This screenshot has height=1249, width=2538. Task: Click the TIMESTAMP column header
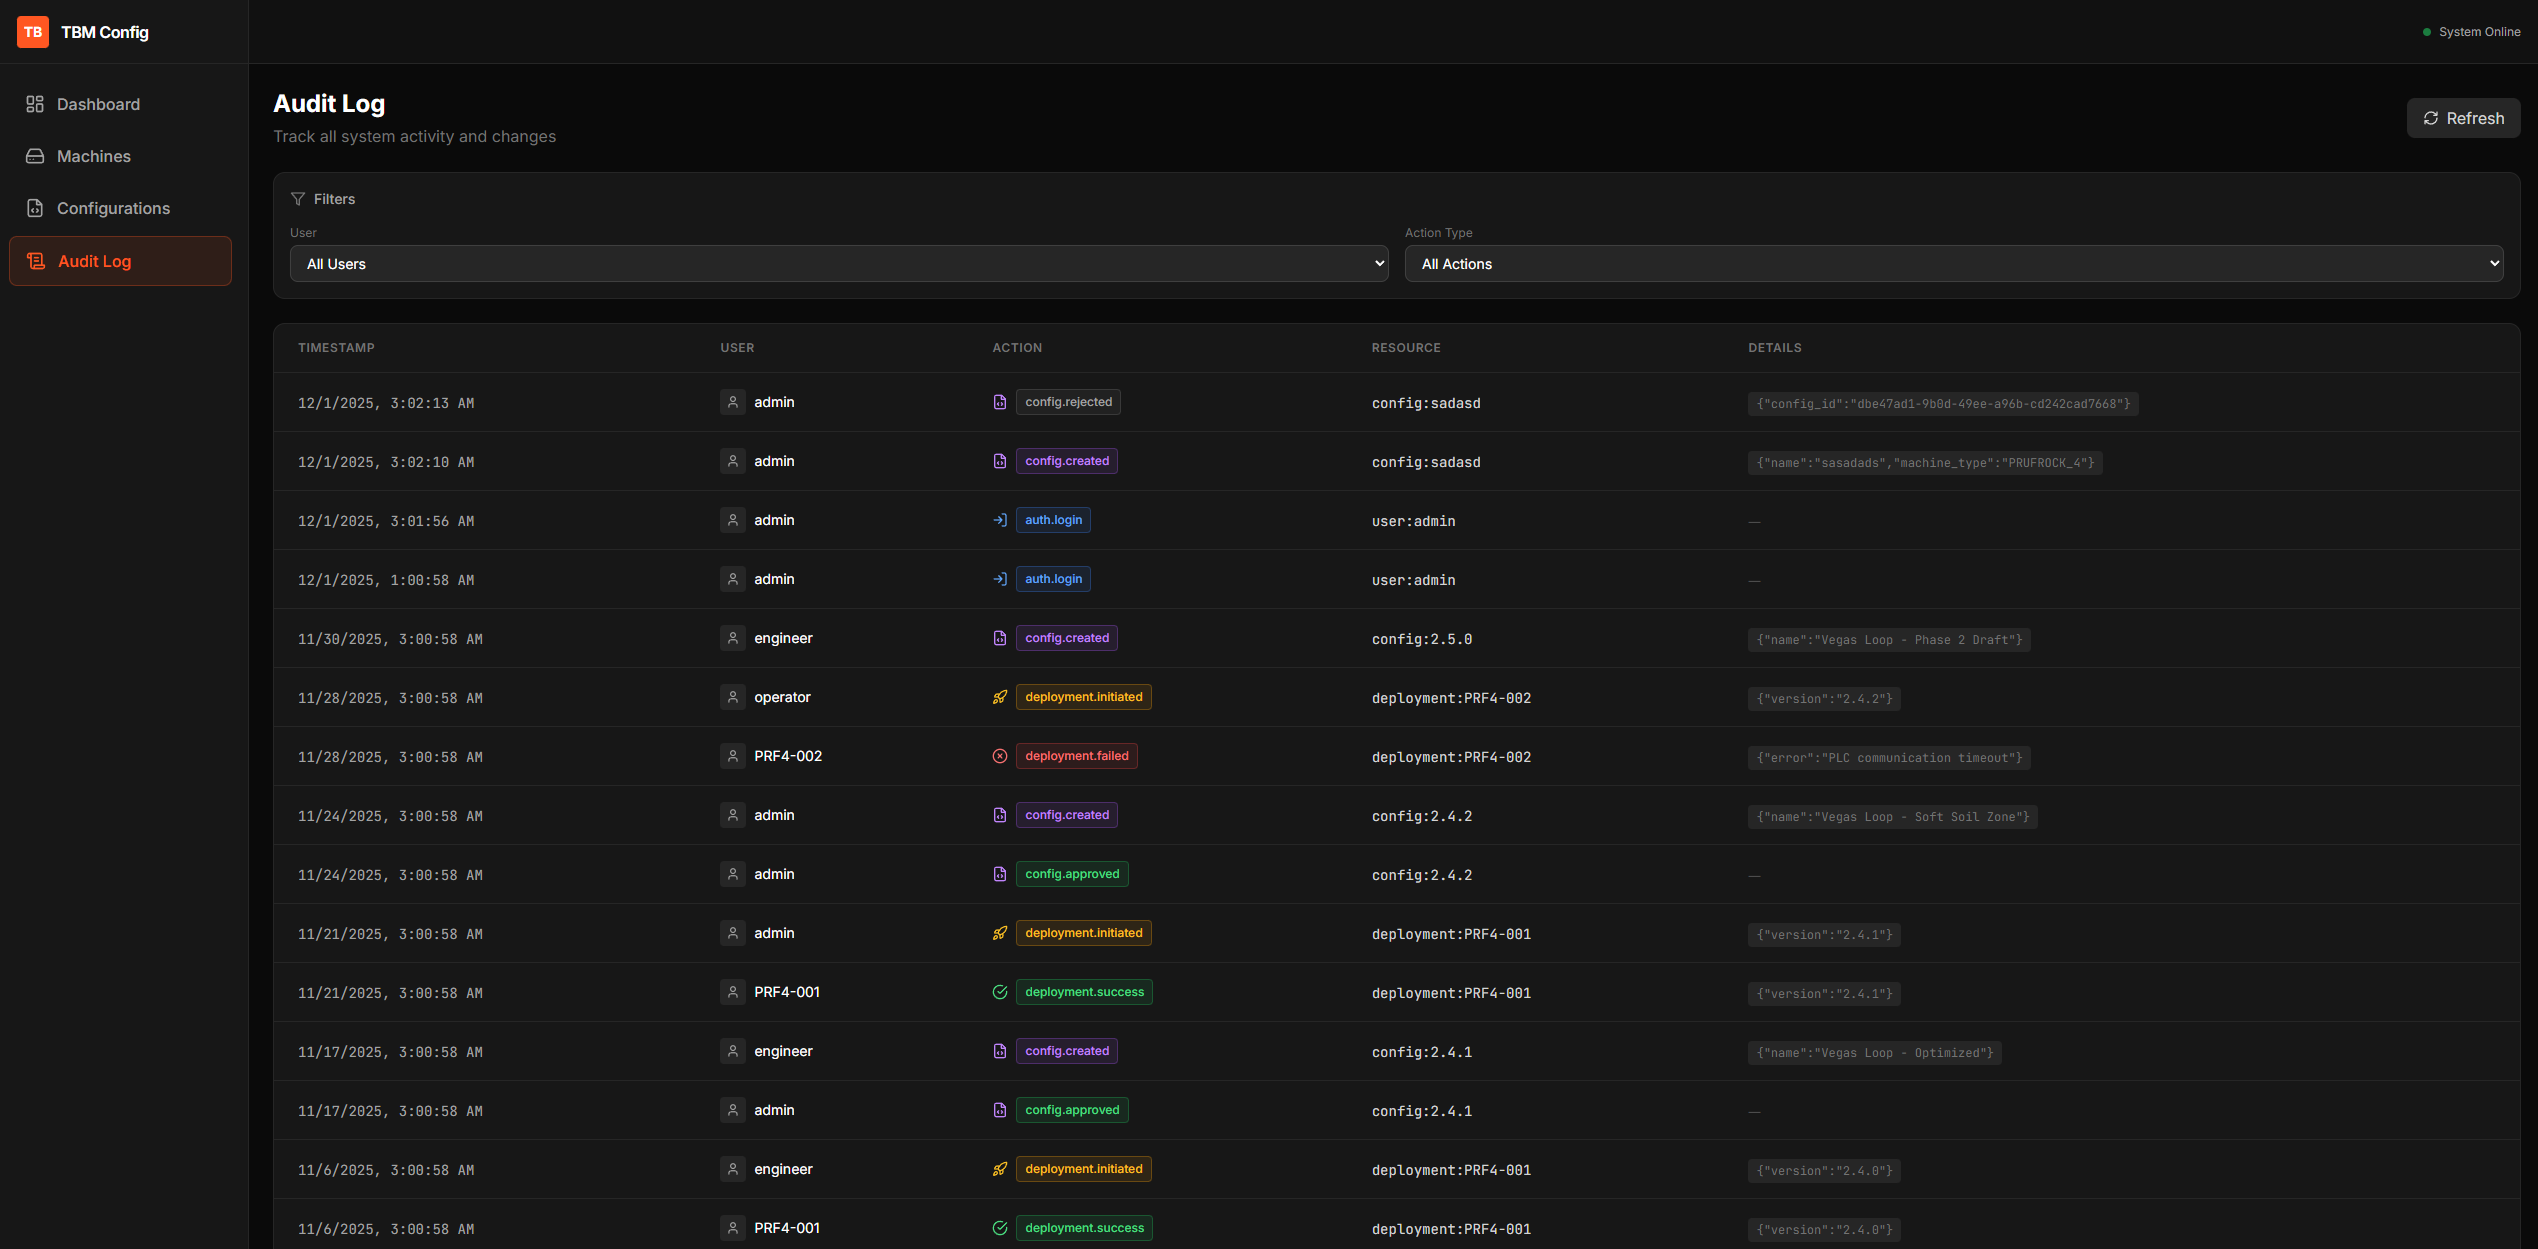point(336,348)
